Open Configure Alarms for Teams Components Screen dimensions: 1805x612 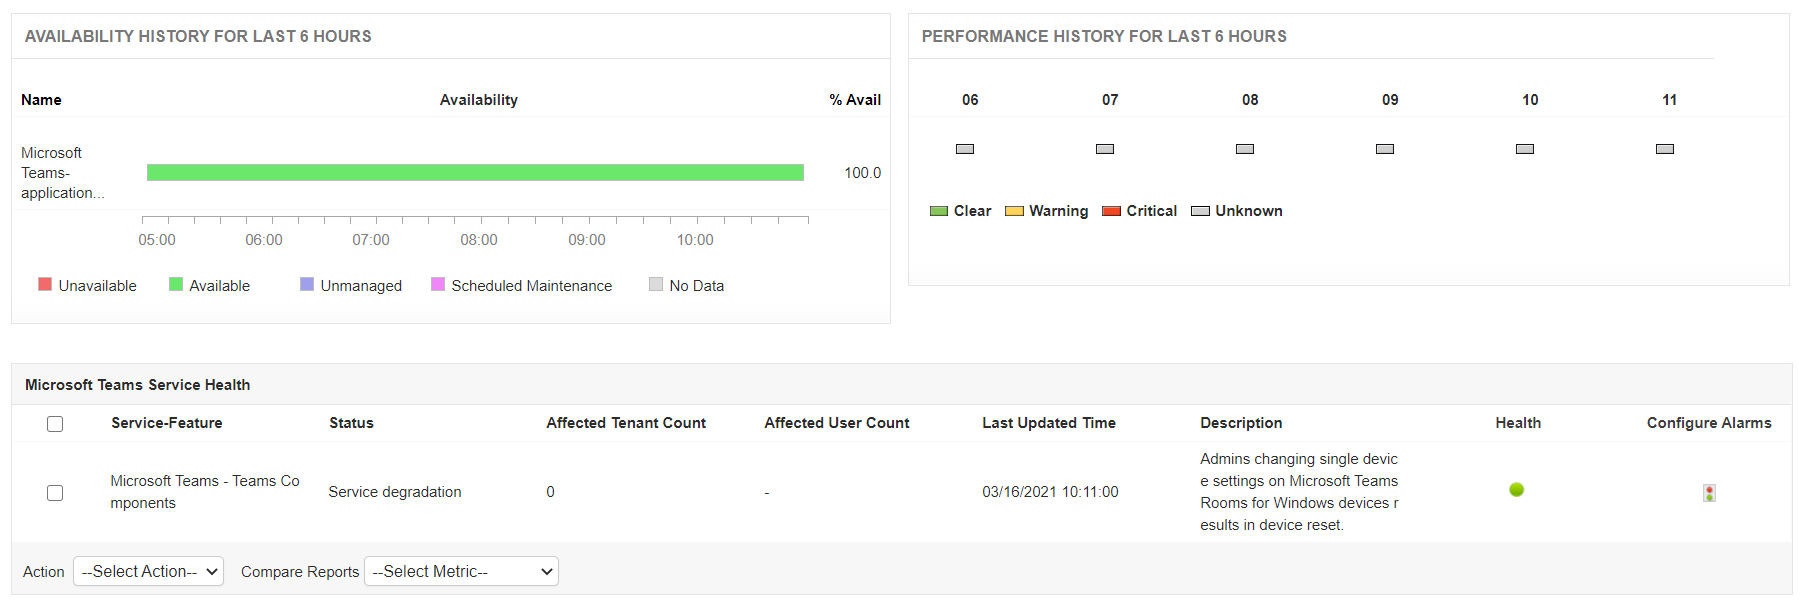[x=1710, y=491]
